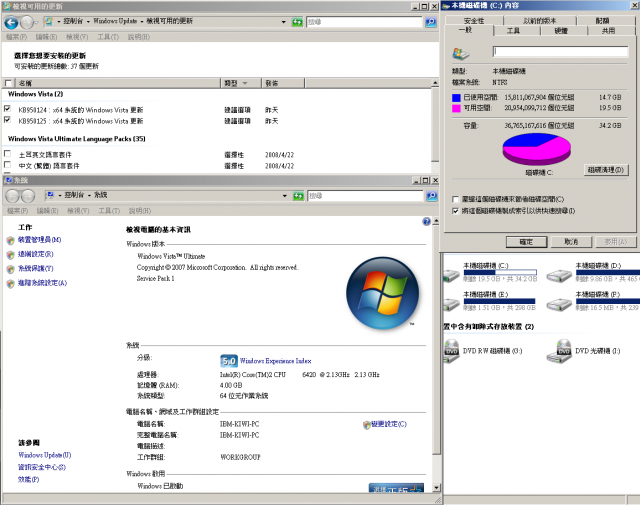Open help icon in System window
This screenshot has height=505, width=640.
point(427,221)
